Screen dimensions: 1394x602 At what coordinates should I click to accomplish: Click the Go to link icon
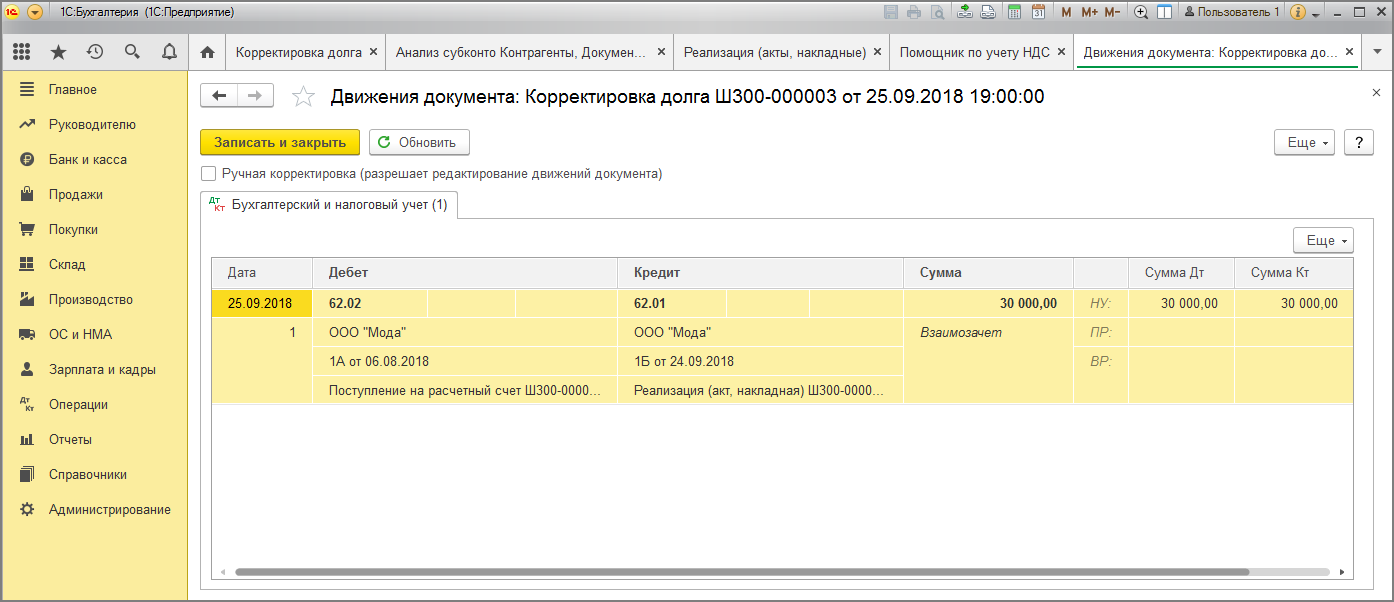tap(988, 12)
